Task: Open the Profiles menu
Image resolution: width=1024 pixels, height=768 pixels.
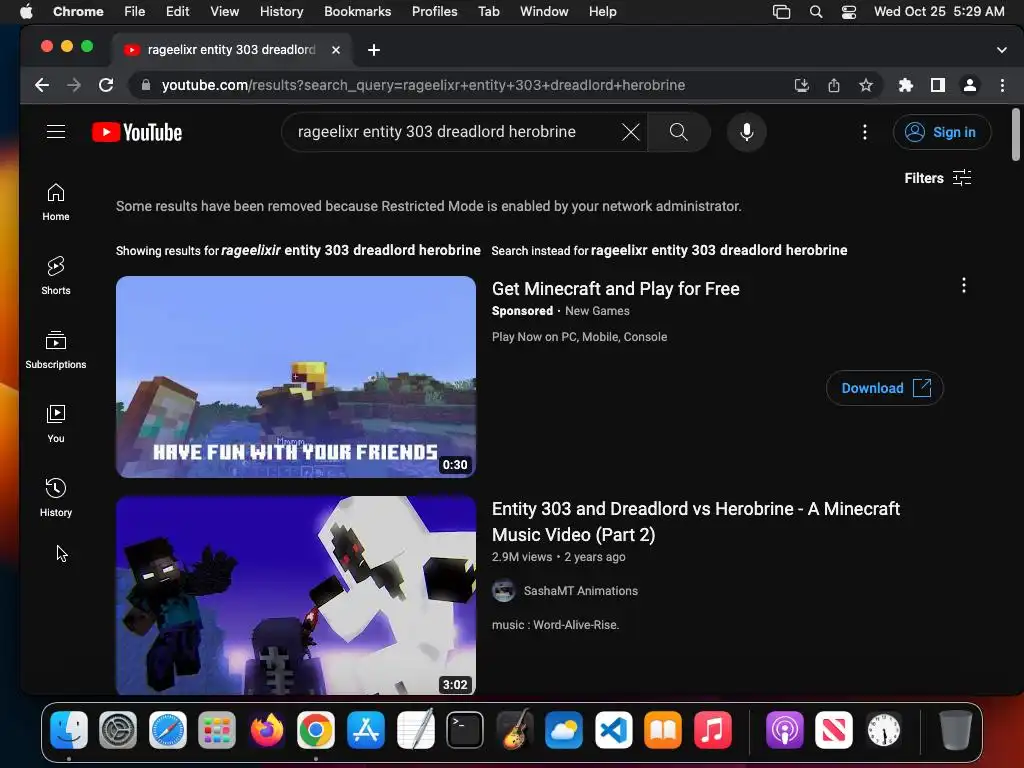Action: pos(434,11)
